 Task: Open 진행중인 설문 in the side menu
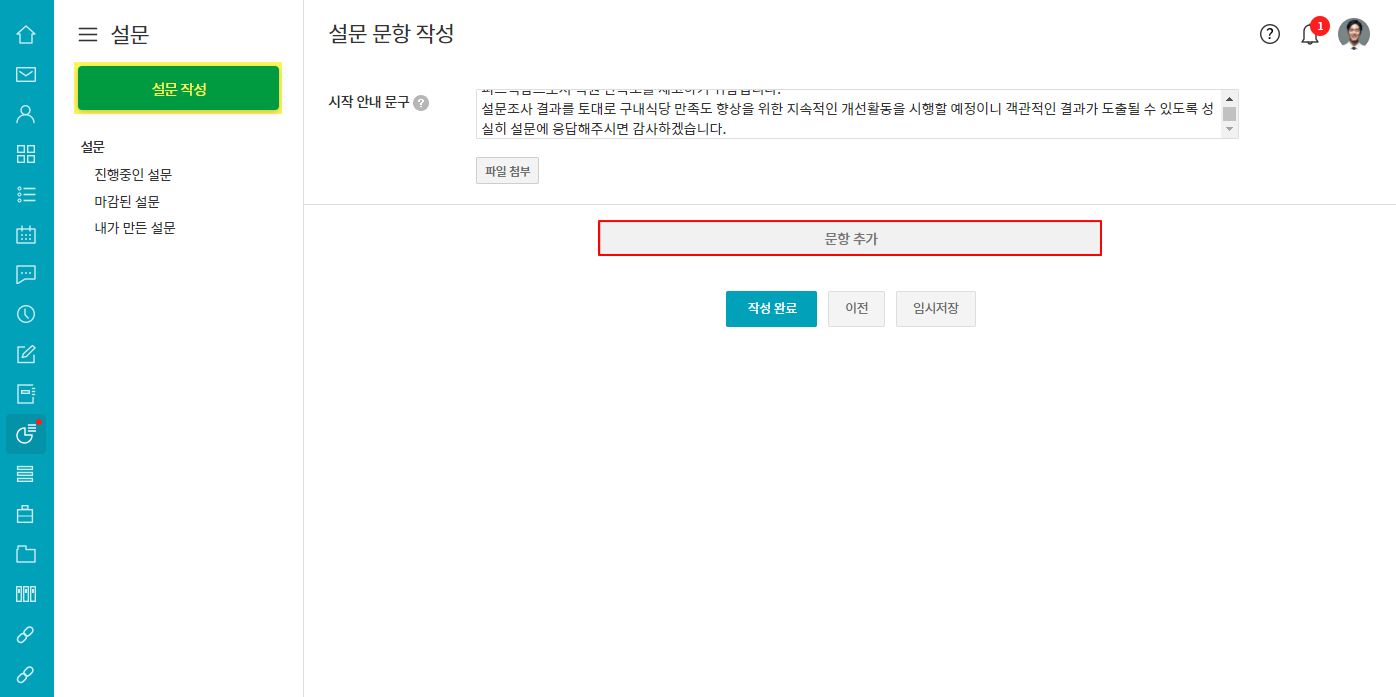pyautogui.click(x=133, y=175)
